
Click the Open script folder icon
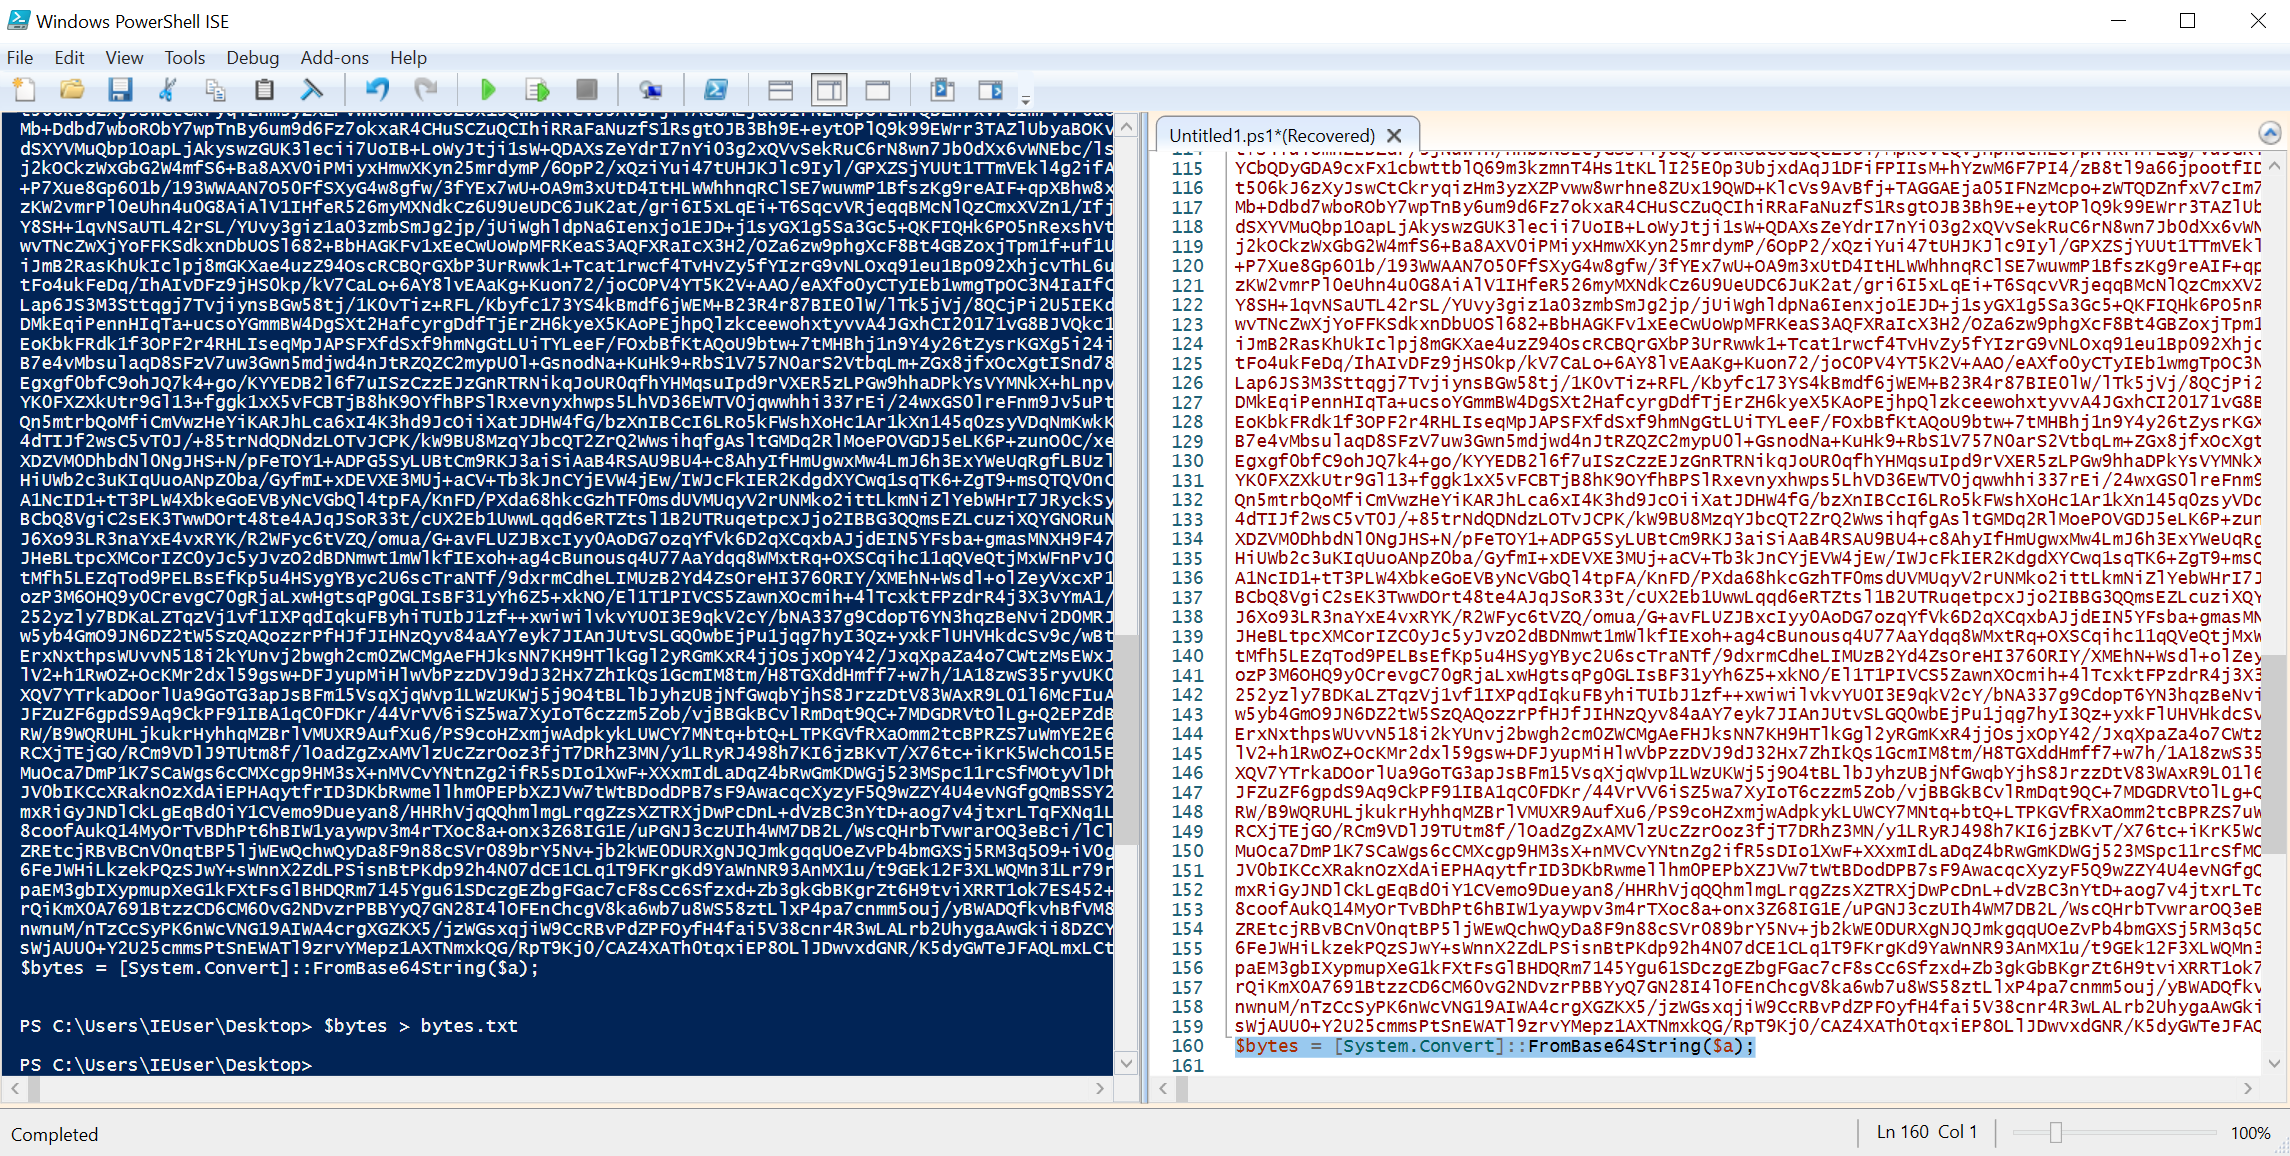pyautogui.click(x=72, y=90)
